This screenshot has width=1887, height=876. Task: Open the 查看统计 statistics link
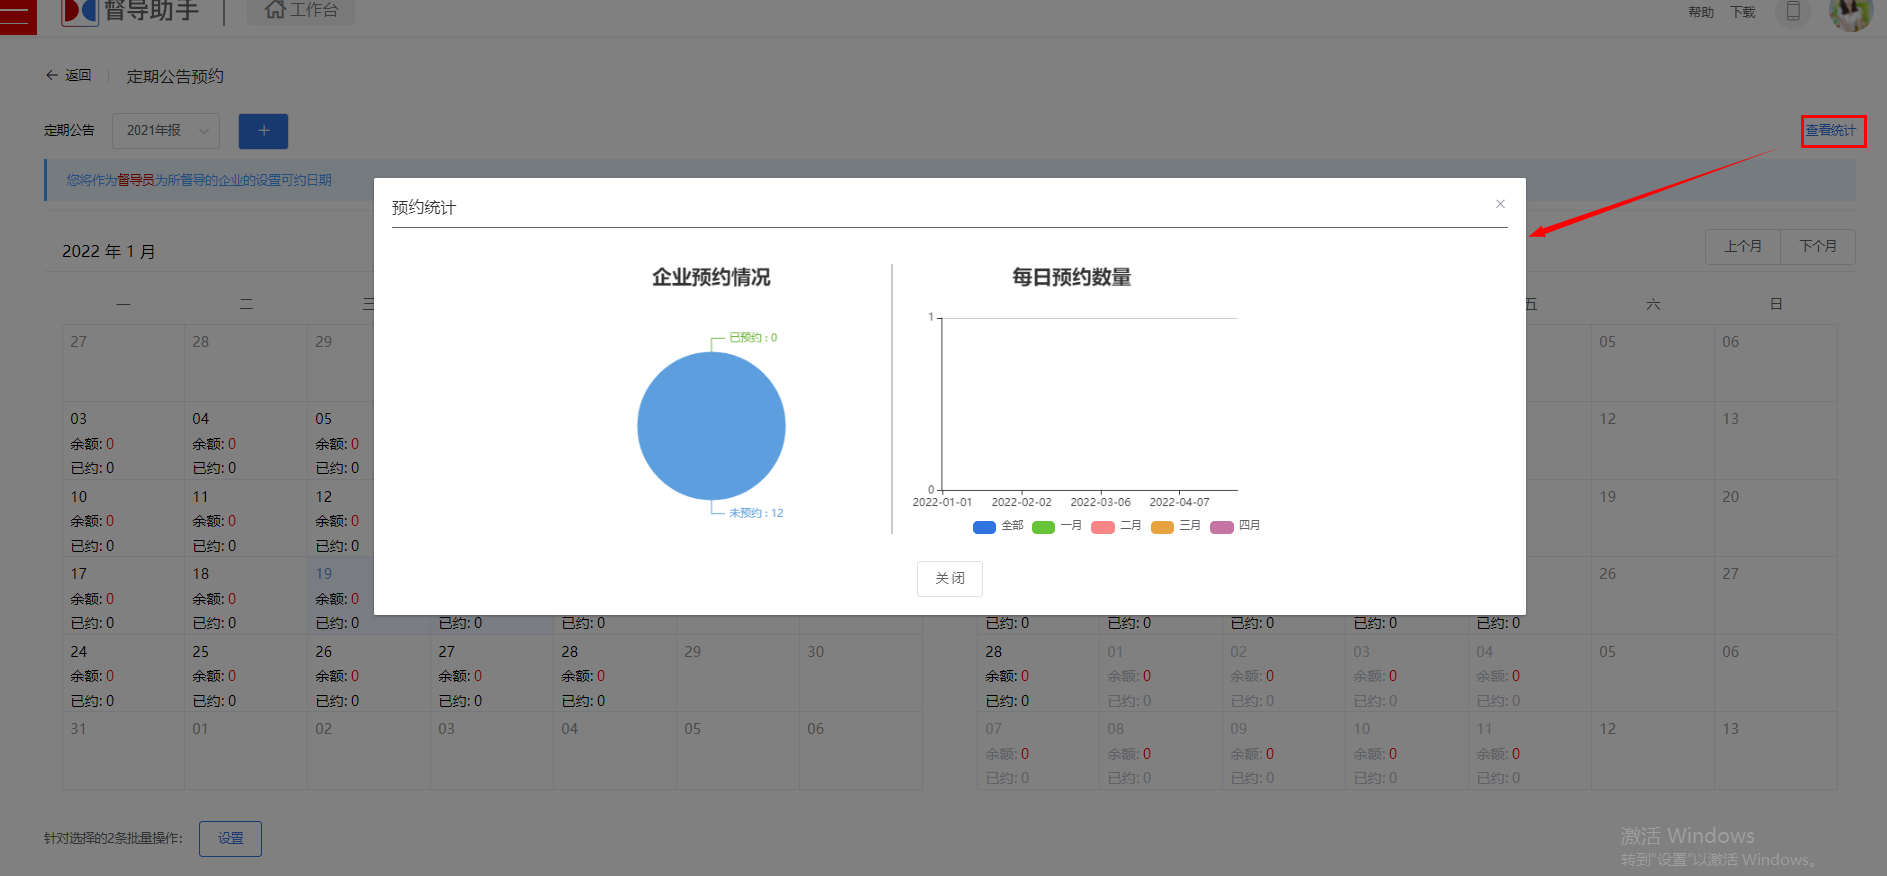(1832, 131)
